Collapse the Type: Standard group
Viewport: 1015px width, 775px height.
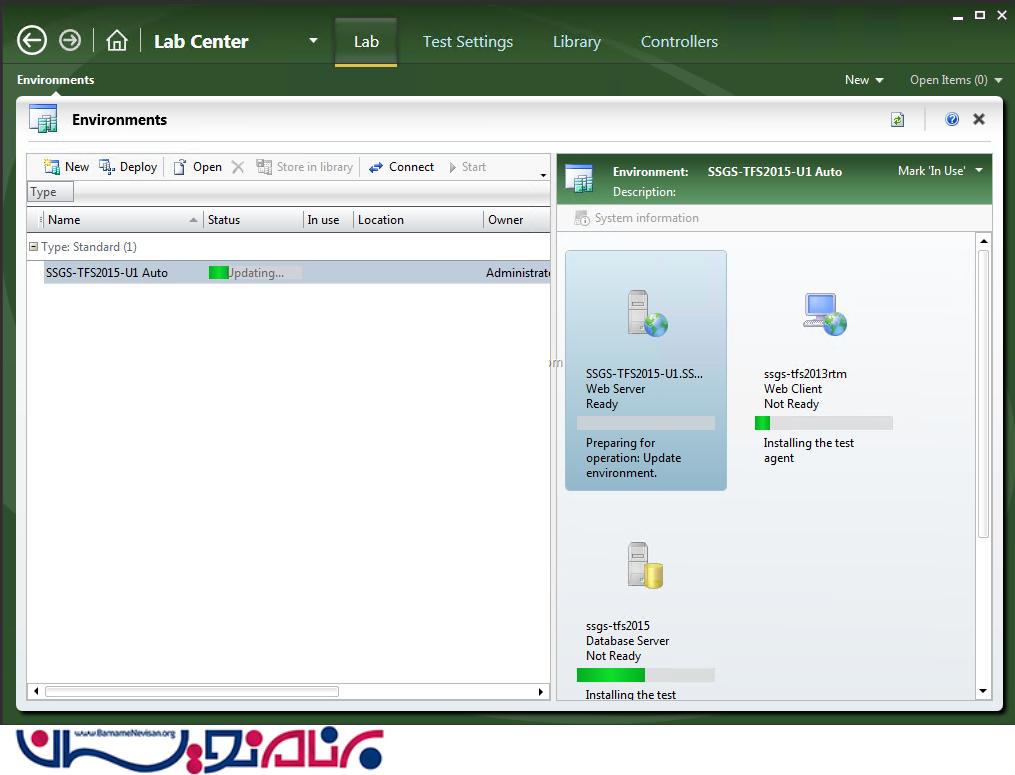coord(34,247)
